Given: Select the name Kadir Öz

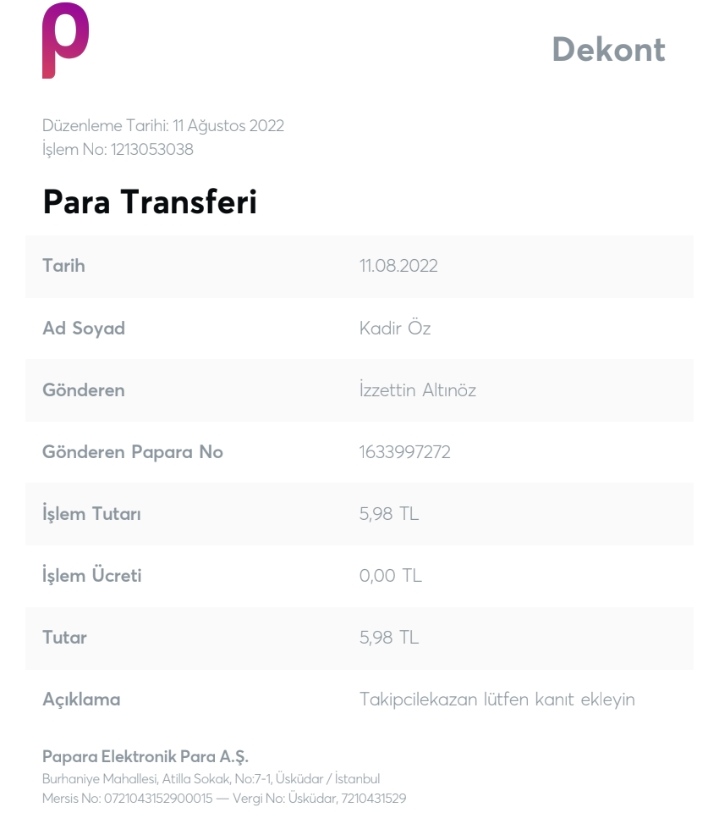Looking at the screenshot, I should point(395,328).
